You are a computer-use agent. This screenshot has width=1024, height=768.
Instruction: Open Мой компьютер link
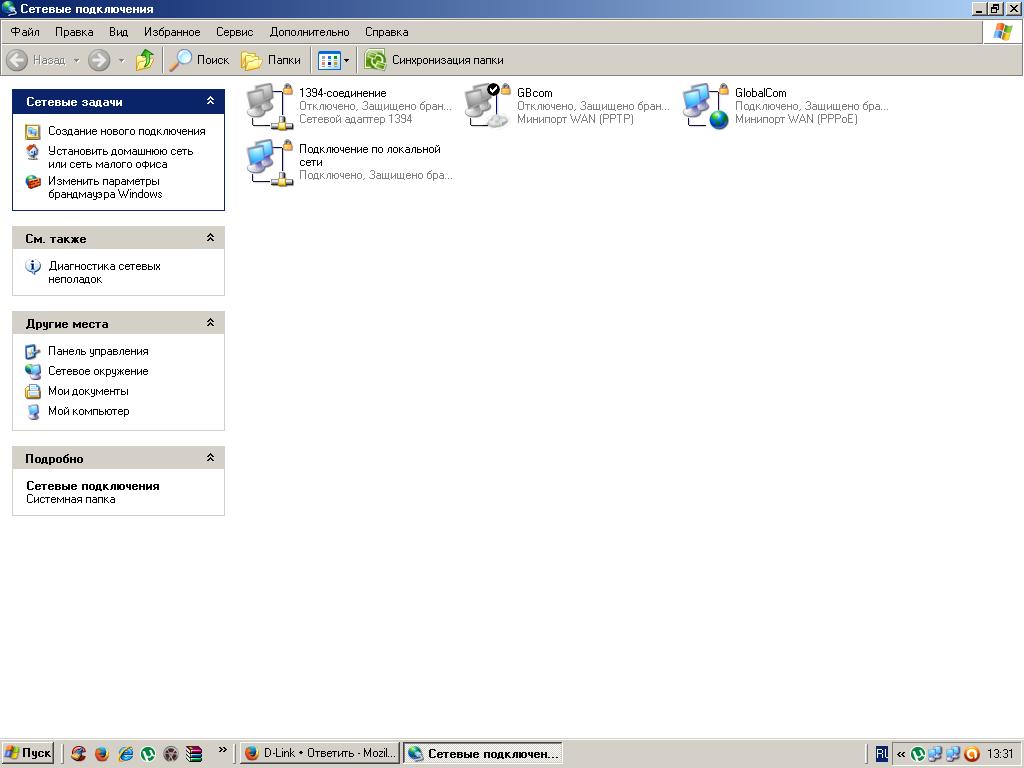(88, 411)
